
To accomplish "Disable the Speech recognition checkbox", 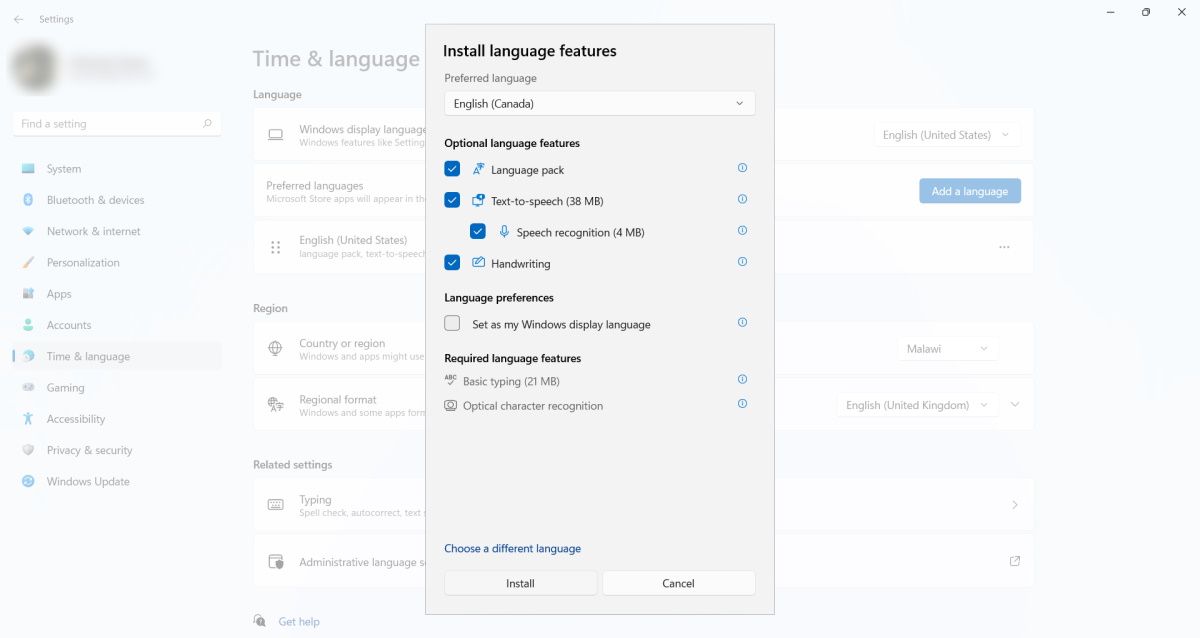I will pos(478,232).
